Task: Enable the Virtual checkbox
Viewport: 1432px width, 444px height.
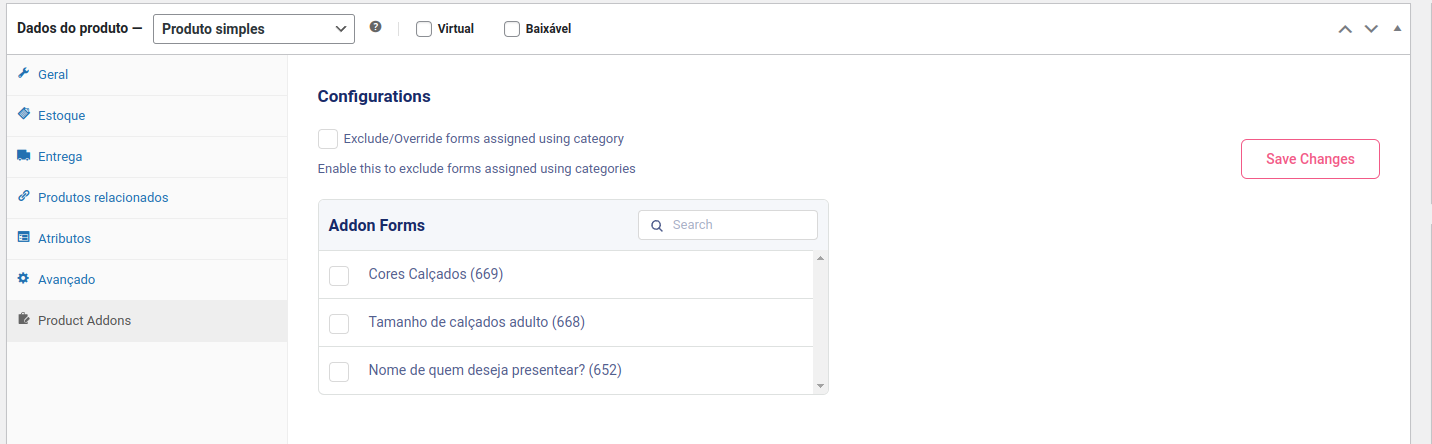Action: [424, 29]
